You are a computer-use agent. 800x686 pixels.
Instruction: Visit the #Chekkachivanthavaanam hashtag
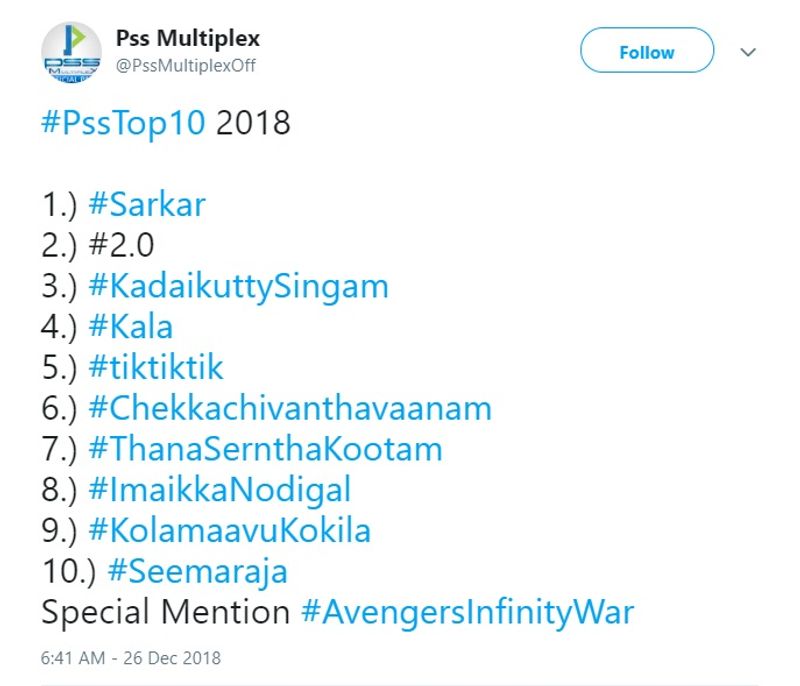[290, 408]
